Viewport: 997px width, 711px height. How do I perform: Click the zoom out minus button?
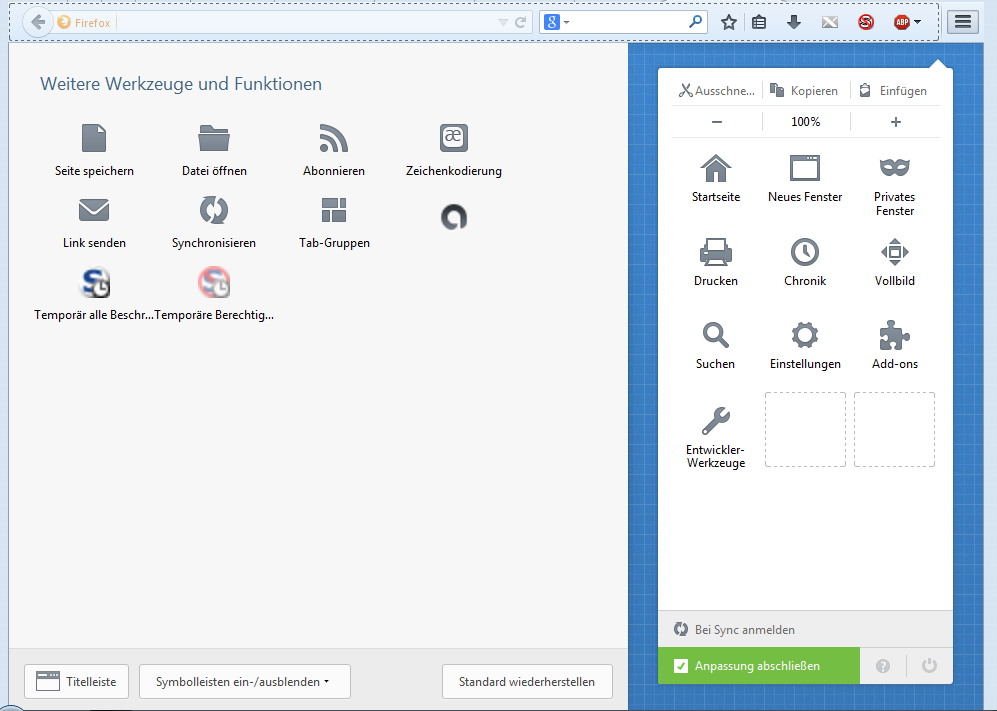pos(717,122)
